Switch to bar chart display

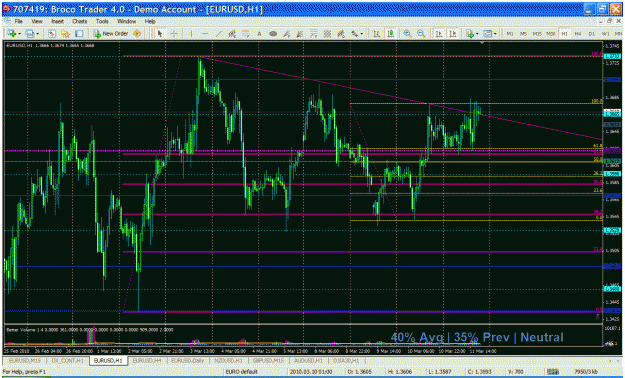pos(376,34)
